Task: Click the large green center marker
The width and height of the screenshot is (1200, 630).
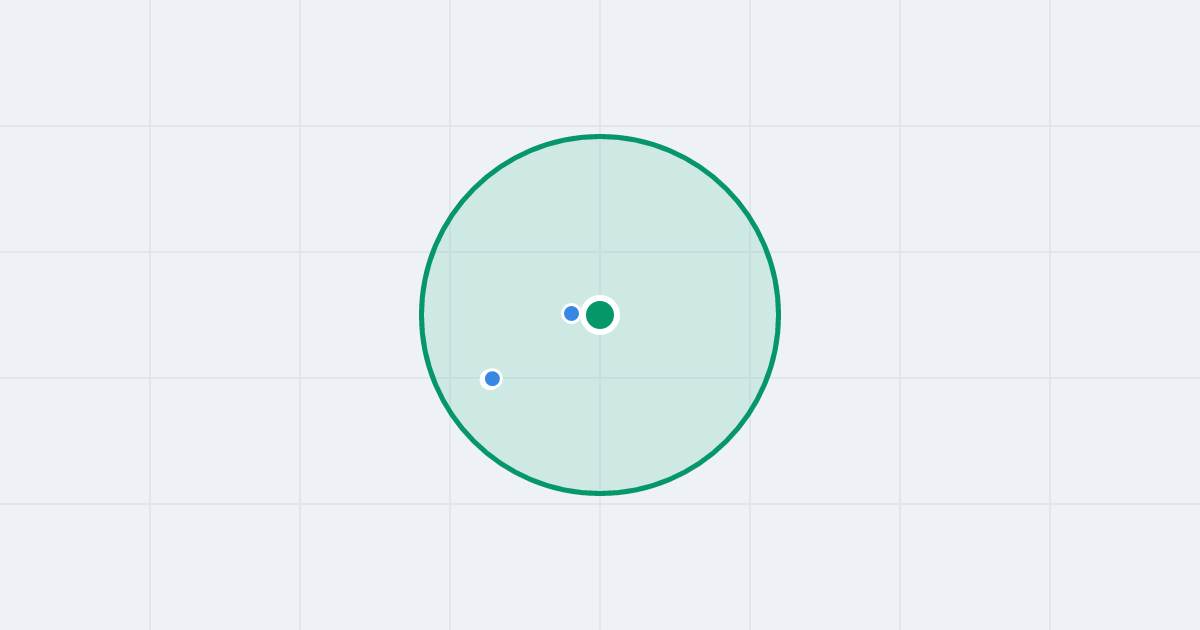Action: pos(600,315)
